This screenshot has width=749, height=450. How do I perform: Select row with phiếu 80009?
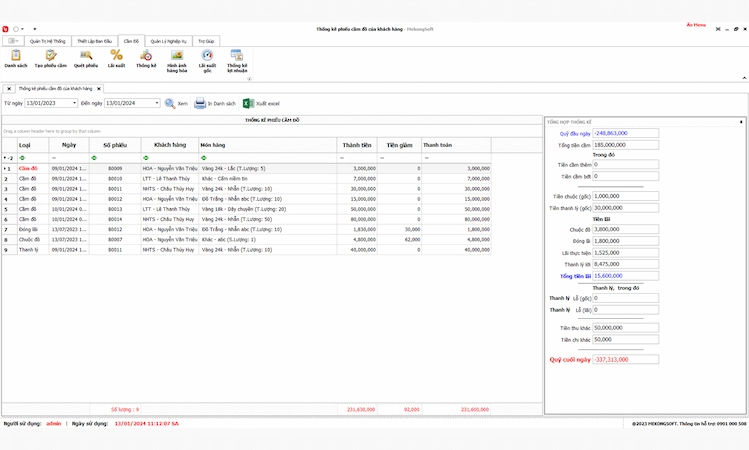click(x=246, y=169)
